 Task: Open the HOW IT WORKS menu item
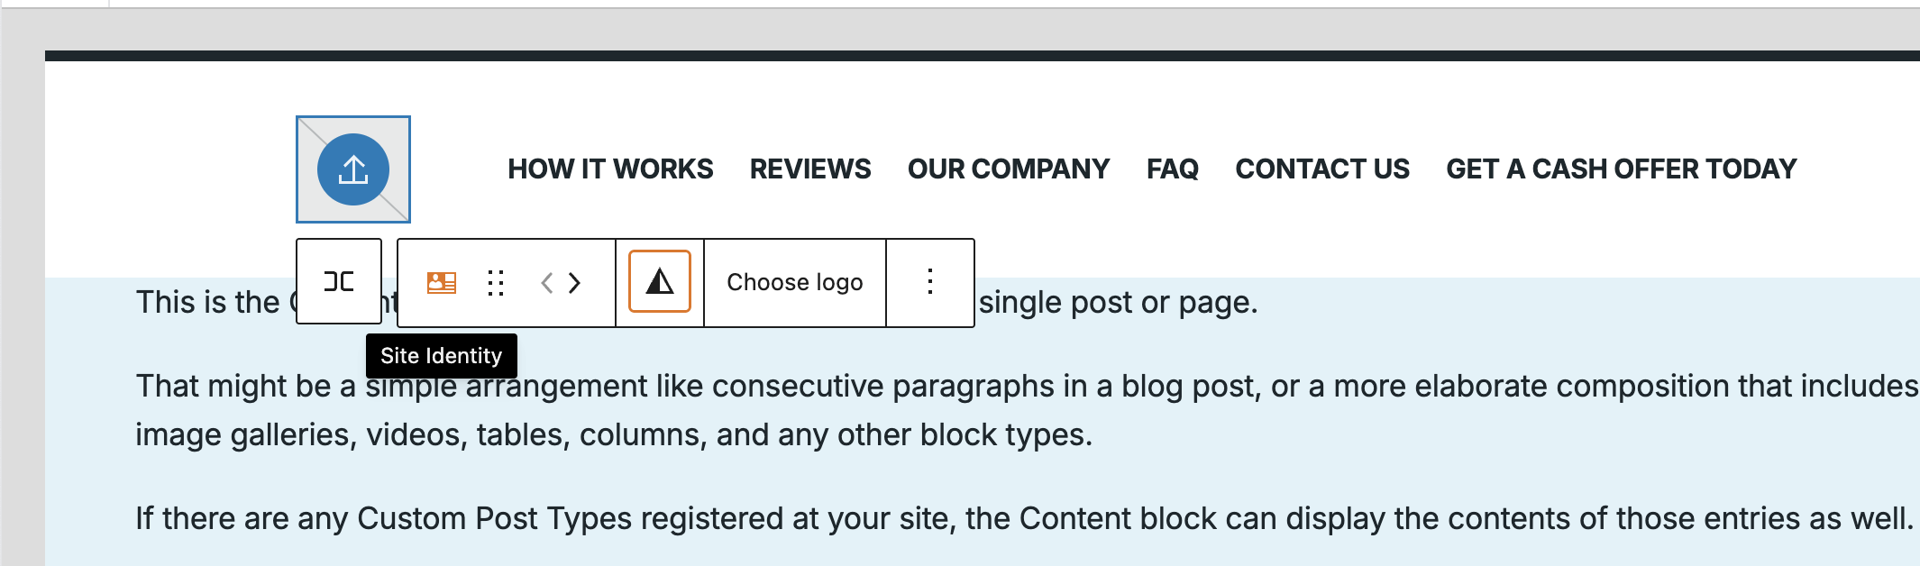pos(610,169)
